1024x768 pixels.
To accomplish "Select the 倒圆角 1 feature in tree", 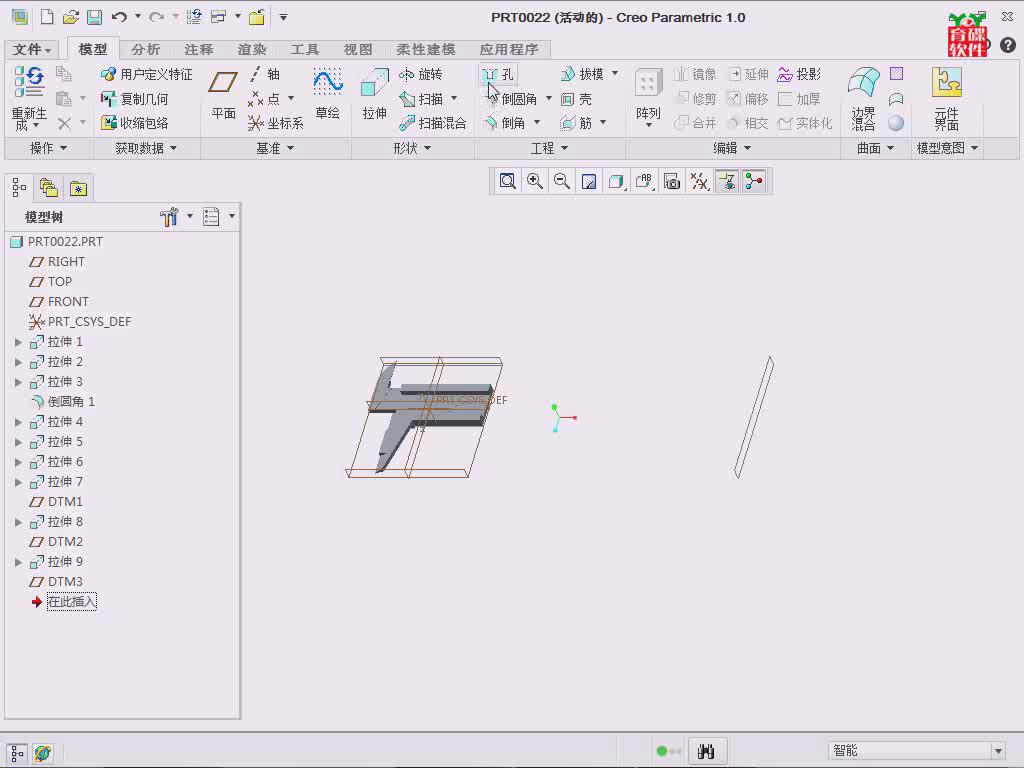I will (63, 402).
